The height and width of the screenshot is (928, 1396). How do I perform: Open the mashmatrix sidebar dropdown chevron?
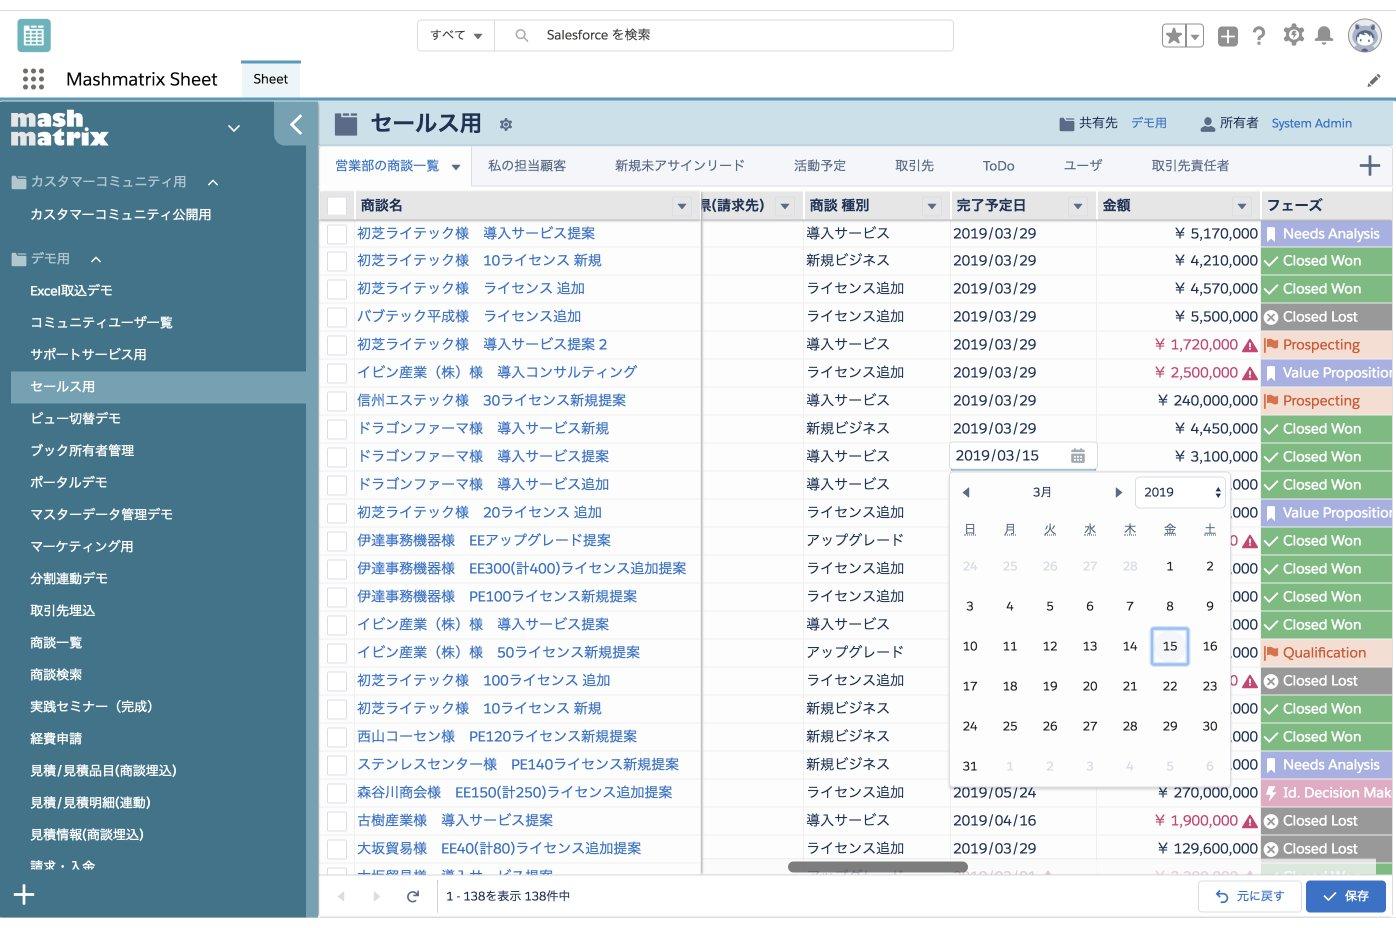click(x=234, y=128)
